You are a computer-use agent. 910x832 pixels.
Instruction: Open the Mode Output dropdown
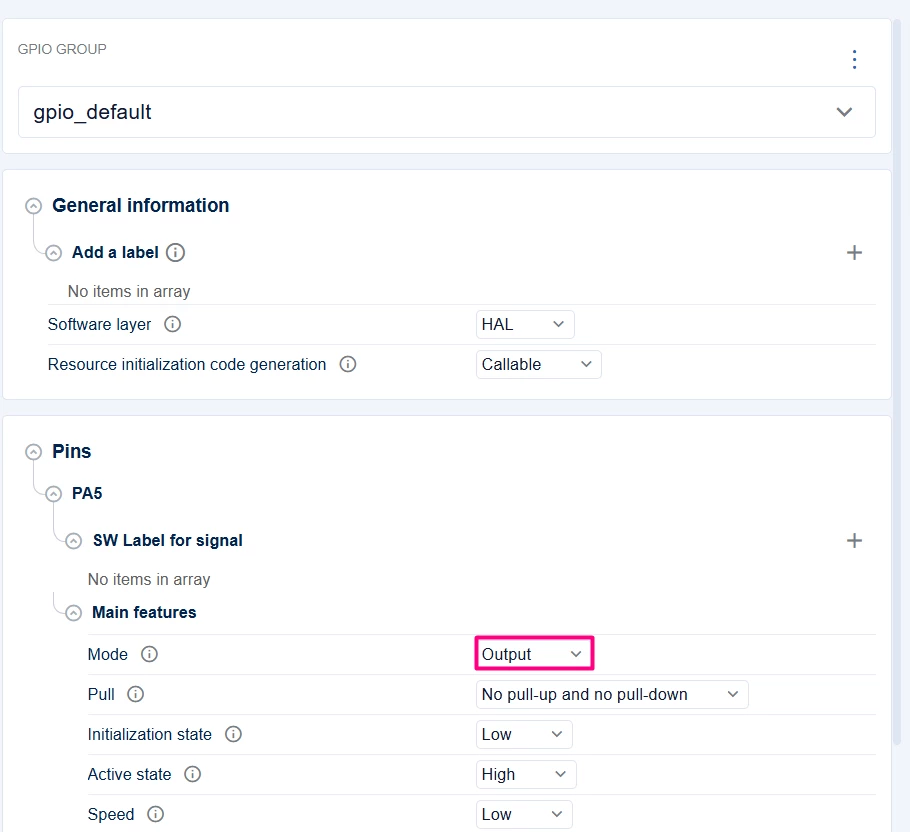click(534, 654)
